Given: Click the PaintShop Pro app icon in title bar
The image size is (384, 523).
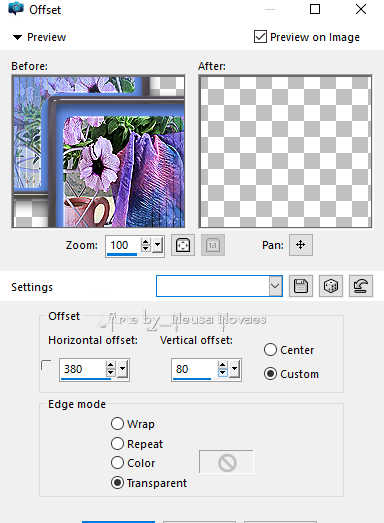Looking at the screenshot, I should pyautogui.click(x=16, y=9).
